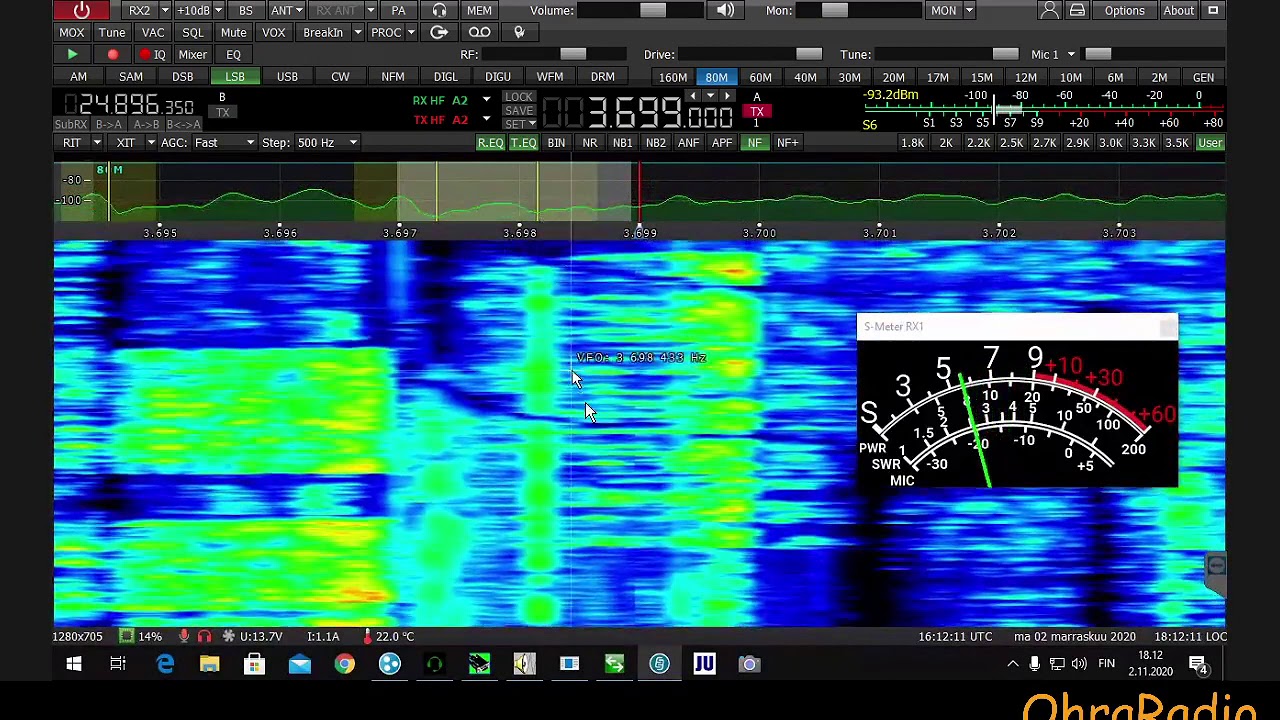Expand the PROC dropdown arrow
The height and width of the screenshot is (720, 1280).
pos(411,32)
